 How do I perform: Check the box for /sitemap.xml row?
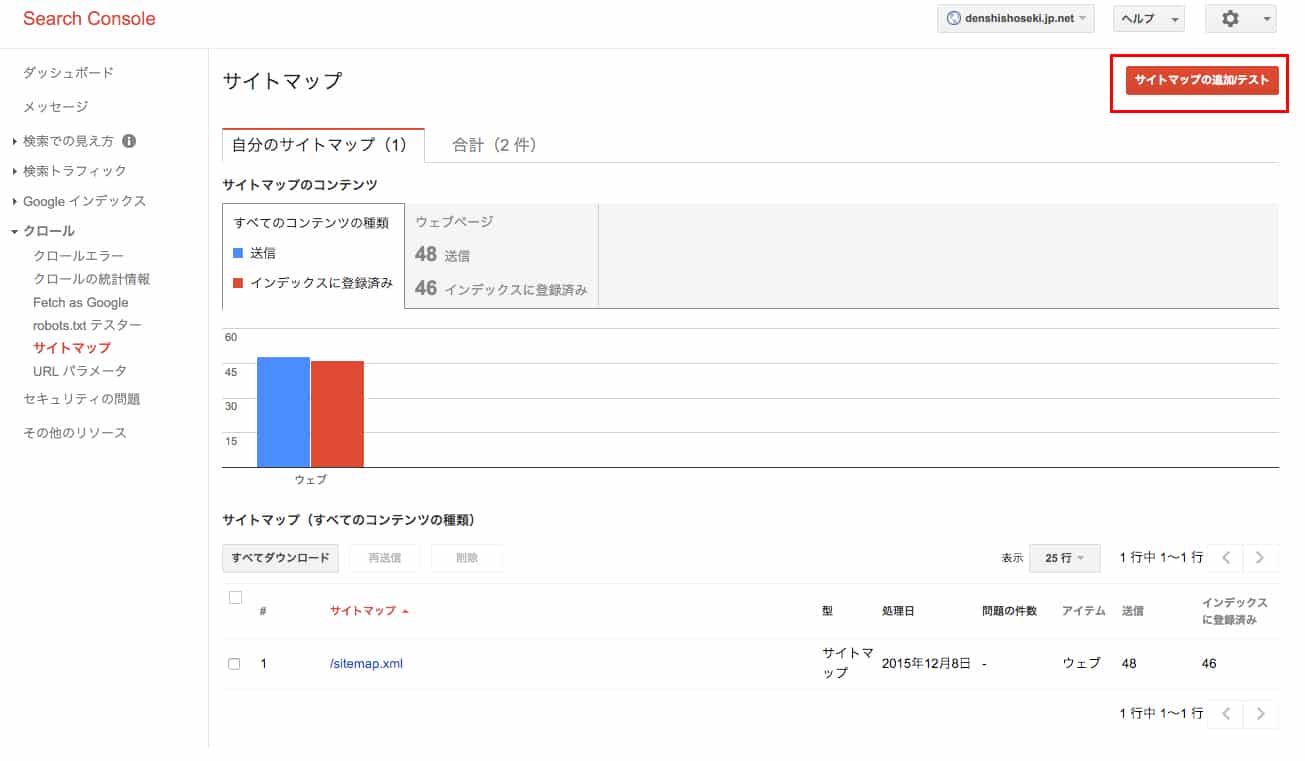[234, 664]
